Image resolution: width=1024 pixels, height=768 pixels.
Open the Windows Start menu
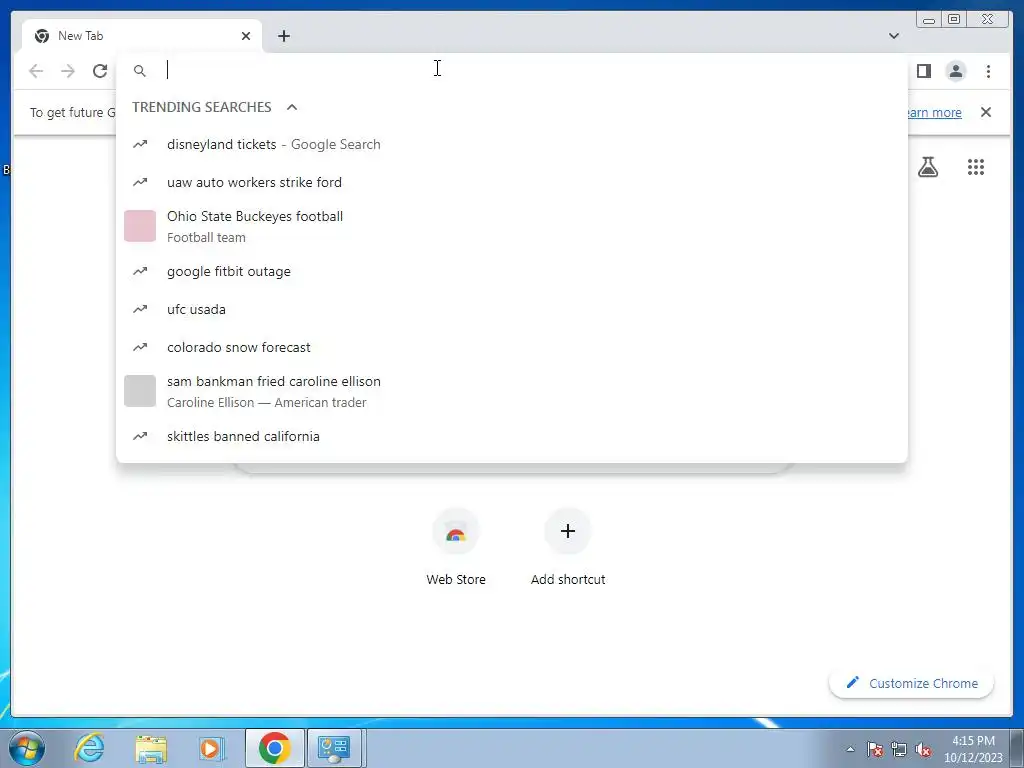point(26,748)
